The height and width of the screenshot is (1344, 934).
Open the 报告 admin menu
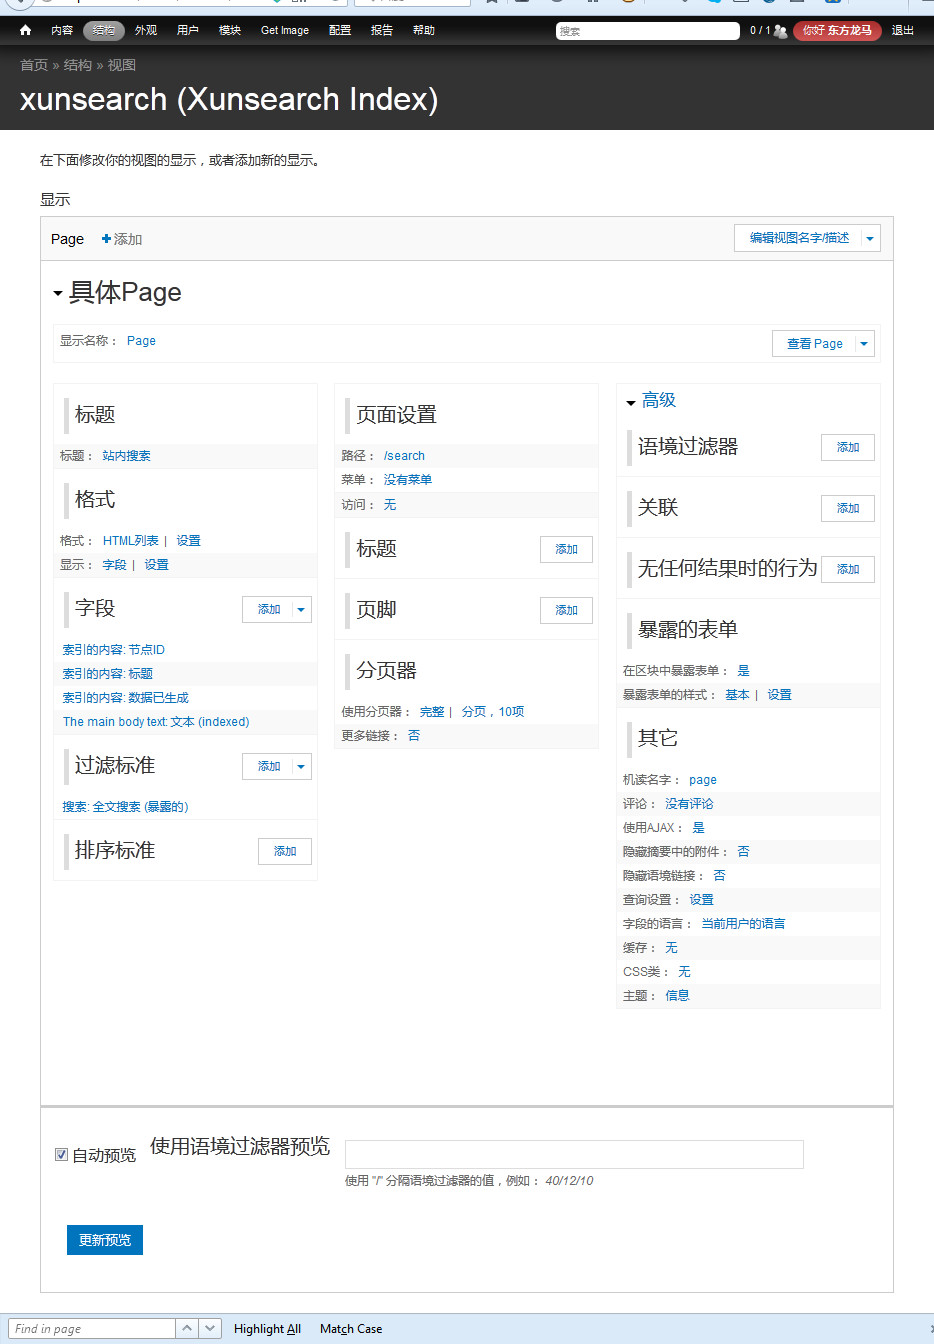382,30
